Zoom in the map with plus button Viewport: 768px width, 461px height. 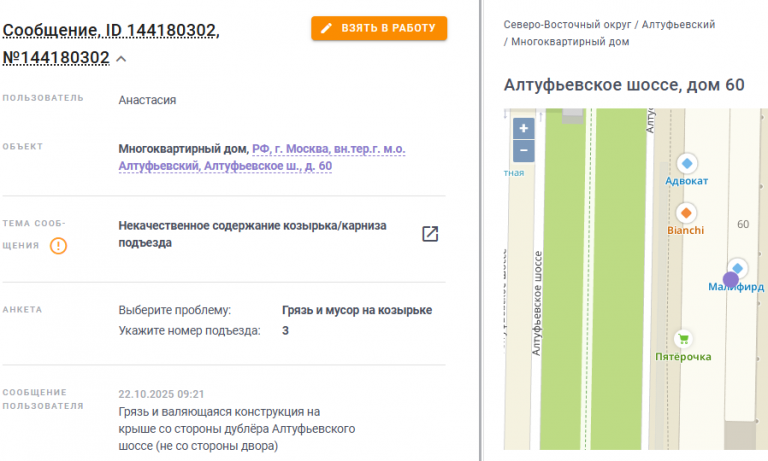point(524,128)
